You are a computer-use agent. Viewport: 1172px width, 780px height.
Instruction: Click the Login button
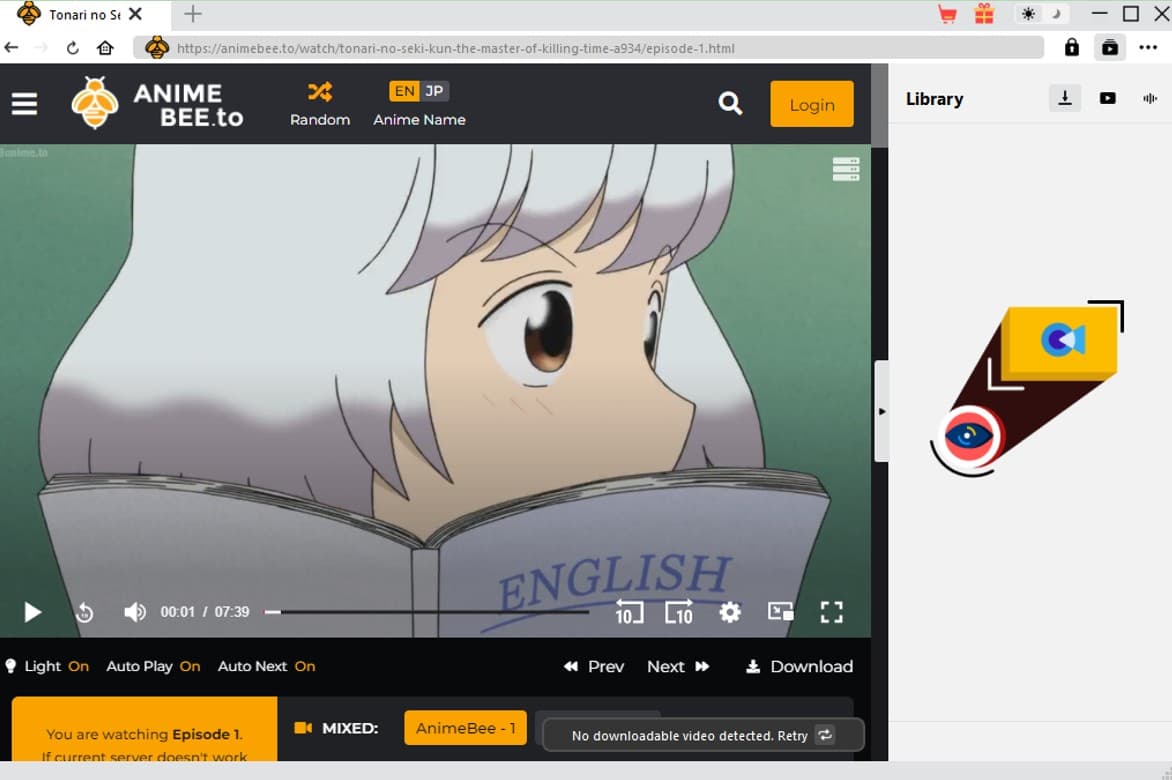pyautogui.click(x=811, y=103)
